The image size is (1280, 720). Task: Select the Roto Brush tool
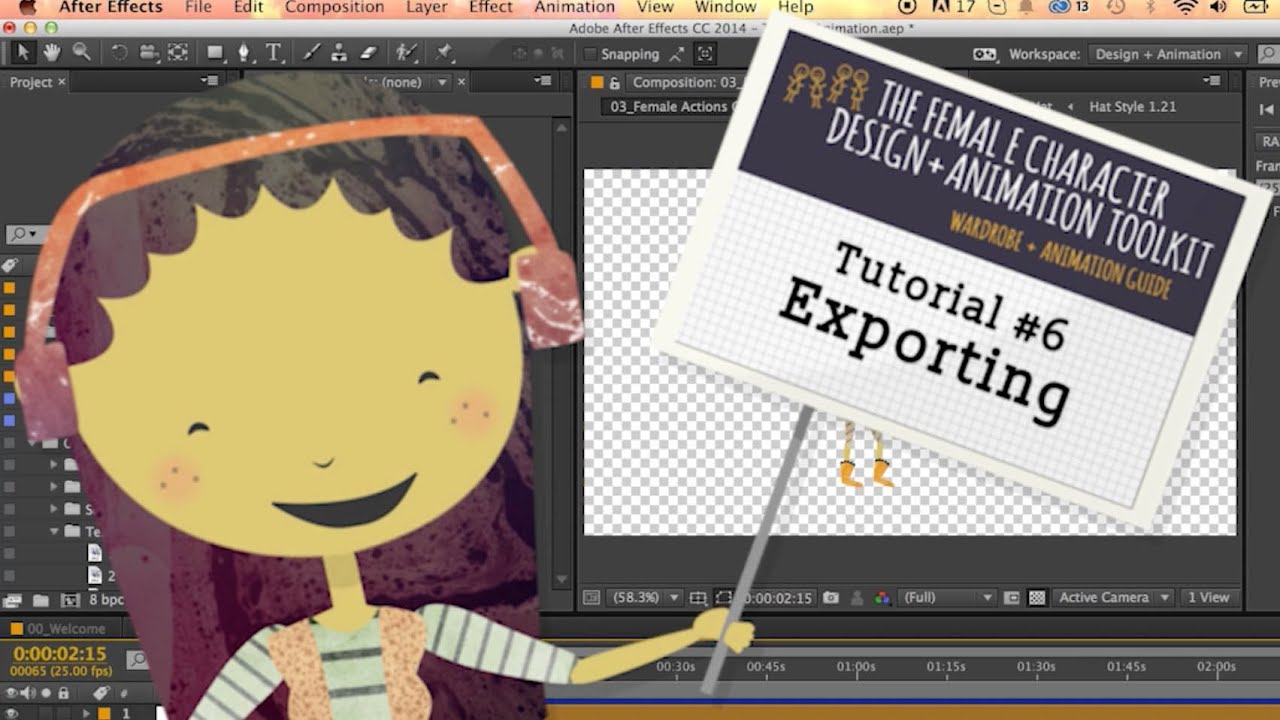(x=405, y=53)
